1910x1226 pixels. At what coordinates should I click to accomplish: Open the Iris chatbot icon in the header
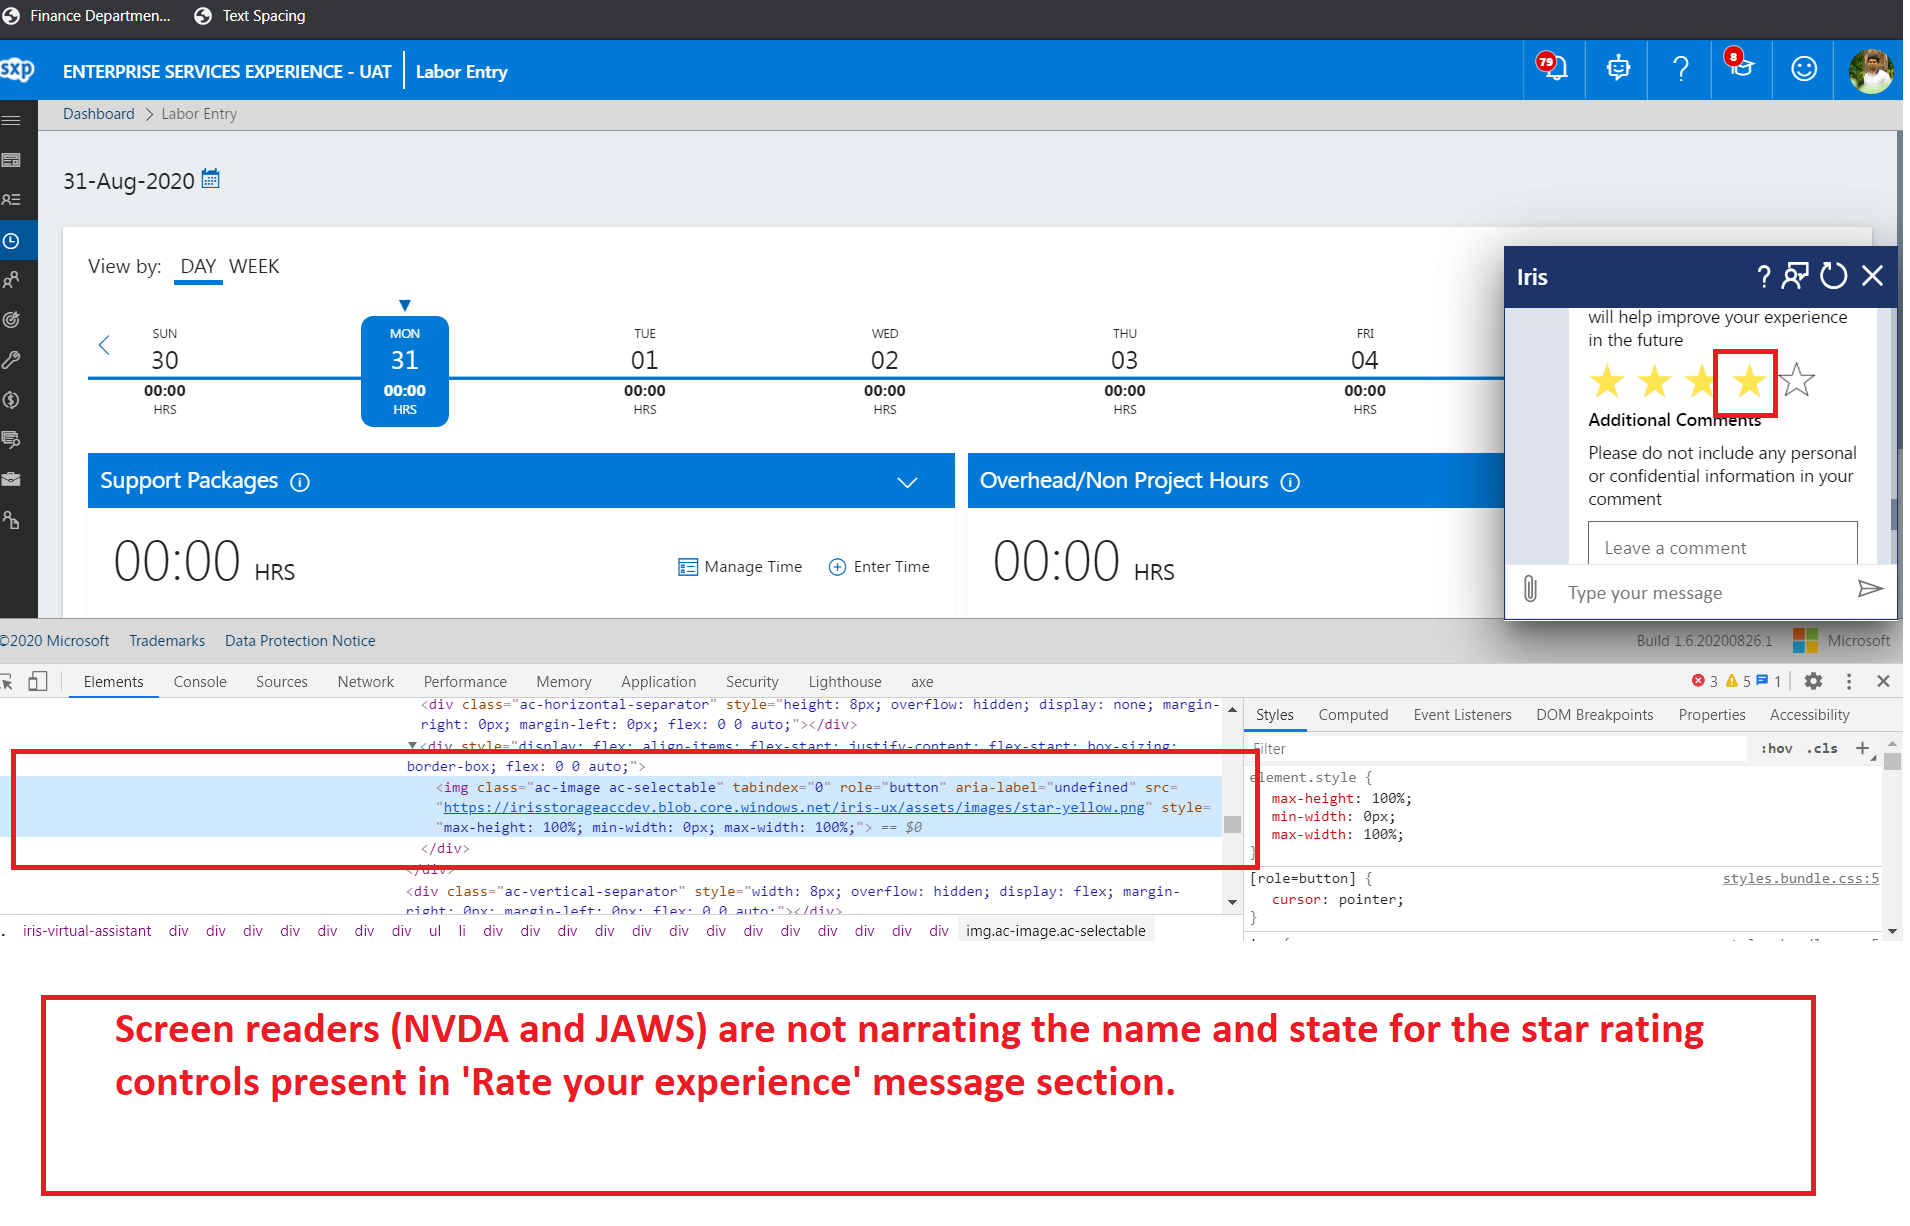point(1617,68)
